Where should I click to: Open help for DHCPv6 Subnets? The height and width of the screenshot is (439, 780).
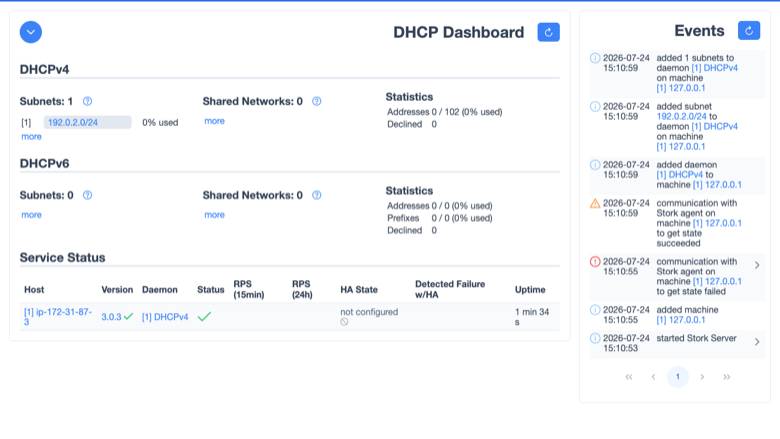[x=88, y=195]
